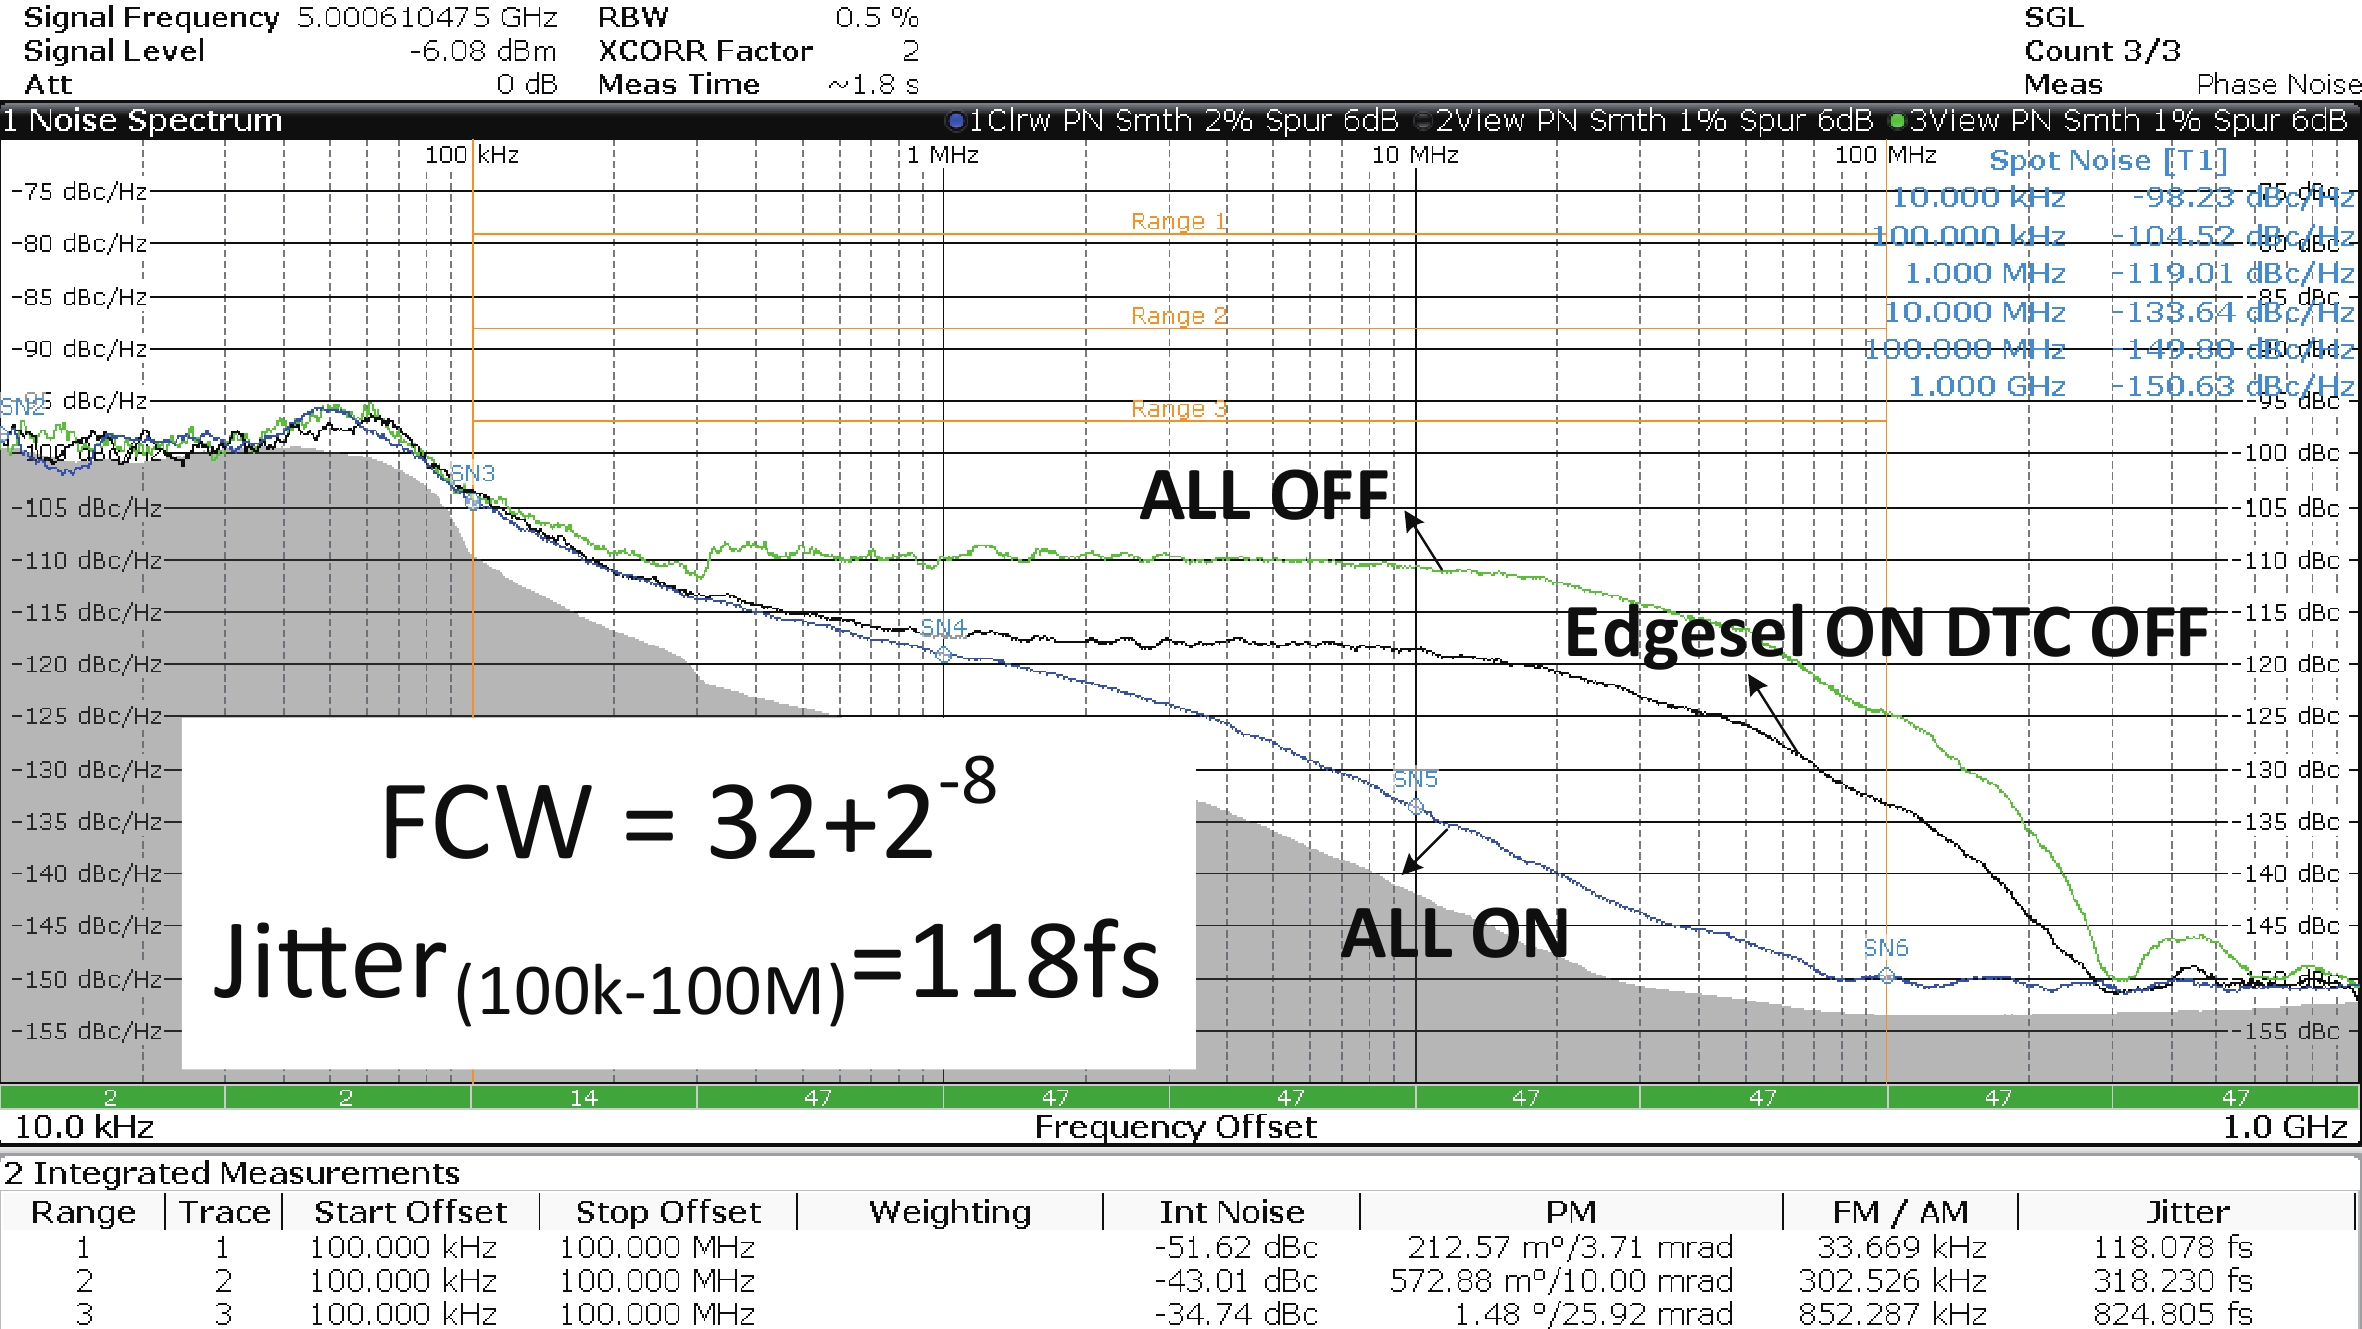
Task: Activate the 1 Noise Spectrum window title
Action: click(143, 121)
